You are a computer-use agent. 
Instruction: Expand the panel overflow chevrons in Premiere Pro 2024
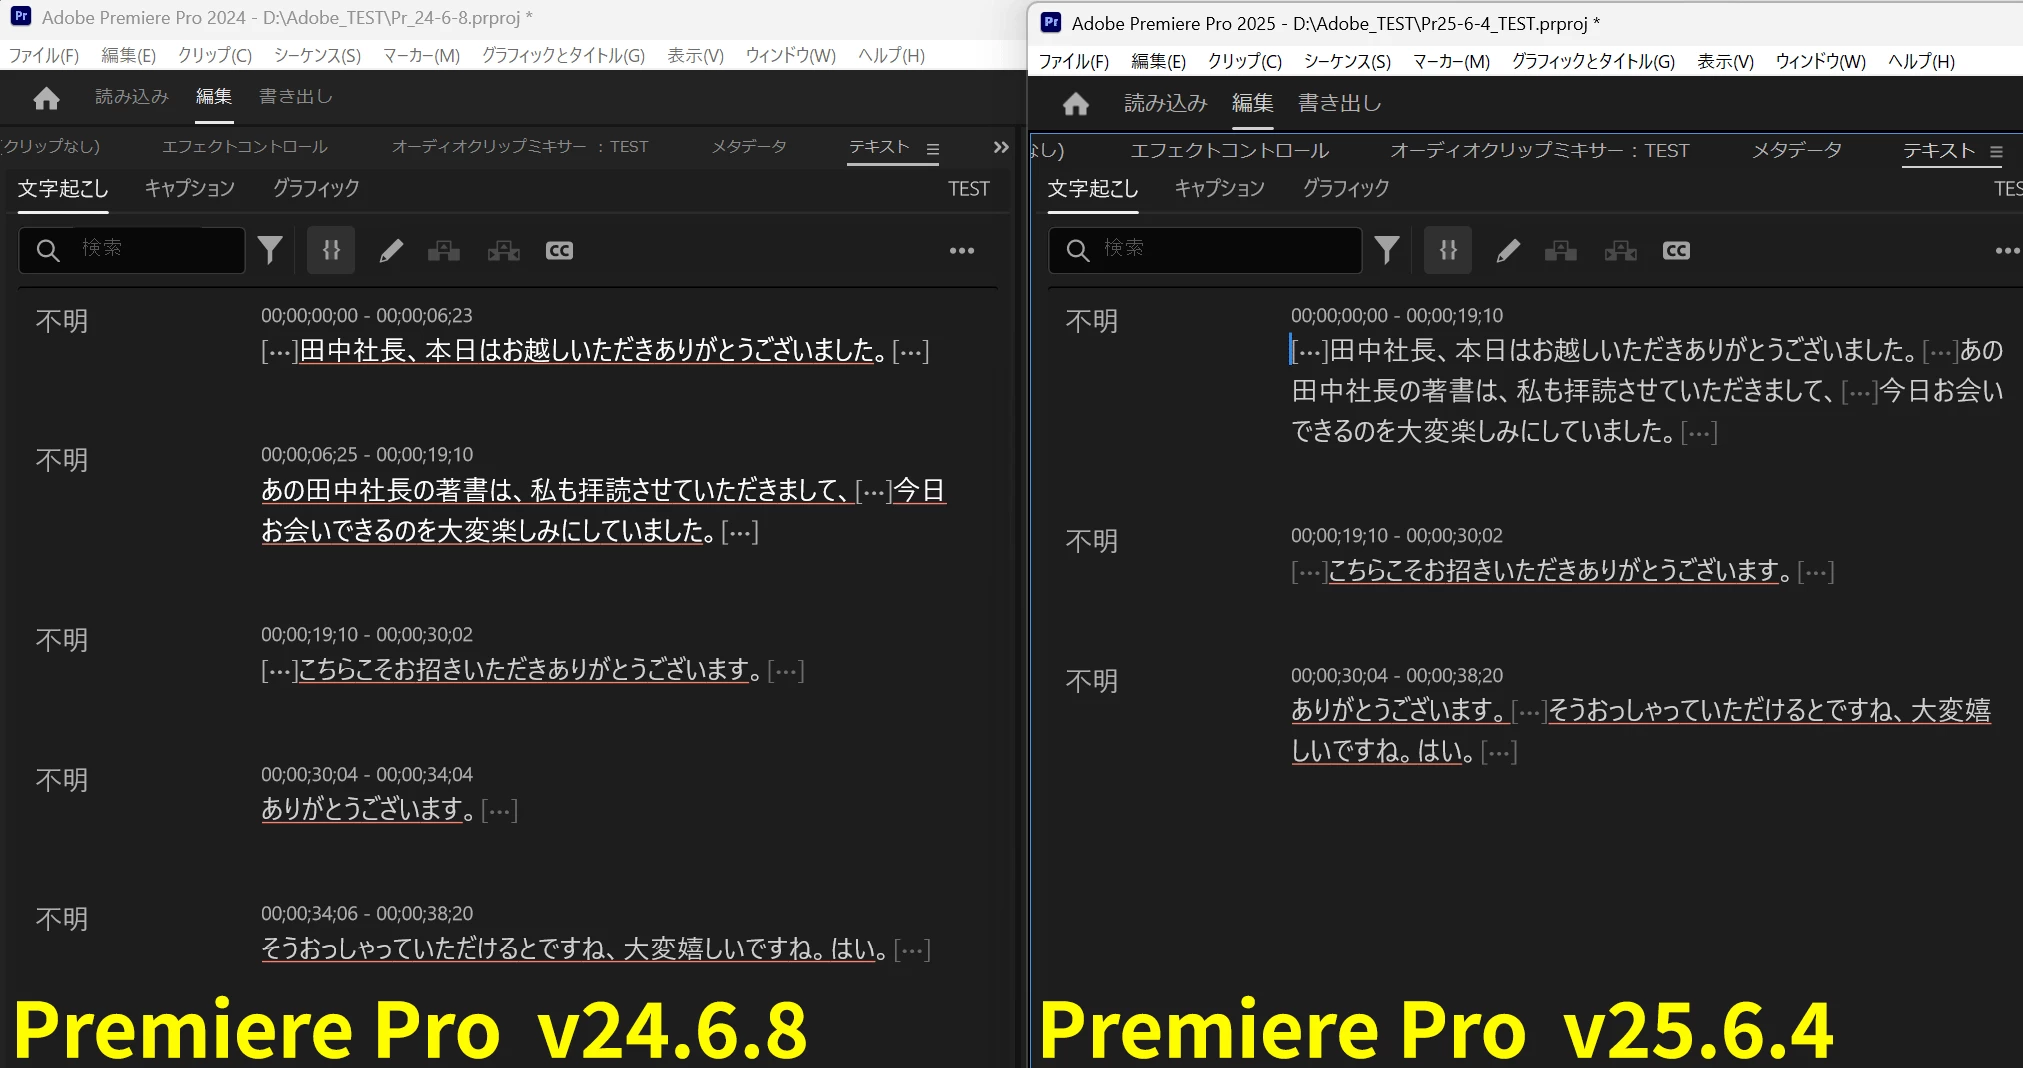pyautogui.click(x=1001, y=148)
